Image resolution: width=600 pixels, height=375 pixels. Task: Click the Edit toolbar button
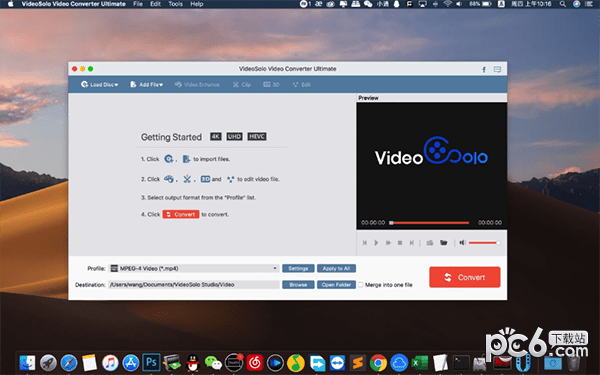(x=302, y=84)
